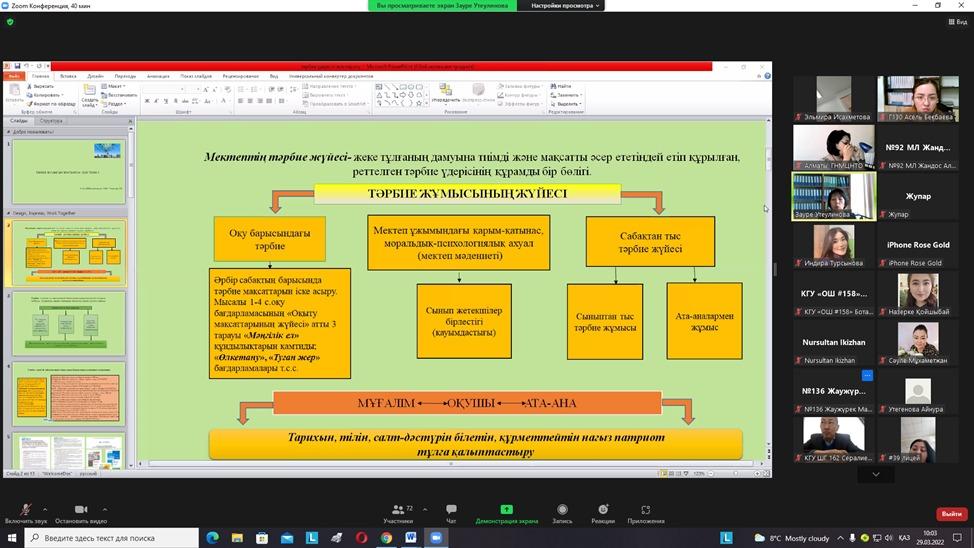974x548 pixels.
Task: Expand audio options arrow beside microphone
Action: click(x=48, y=508)
